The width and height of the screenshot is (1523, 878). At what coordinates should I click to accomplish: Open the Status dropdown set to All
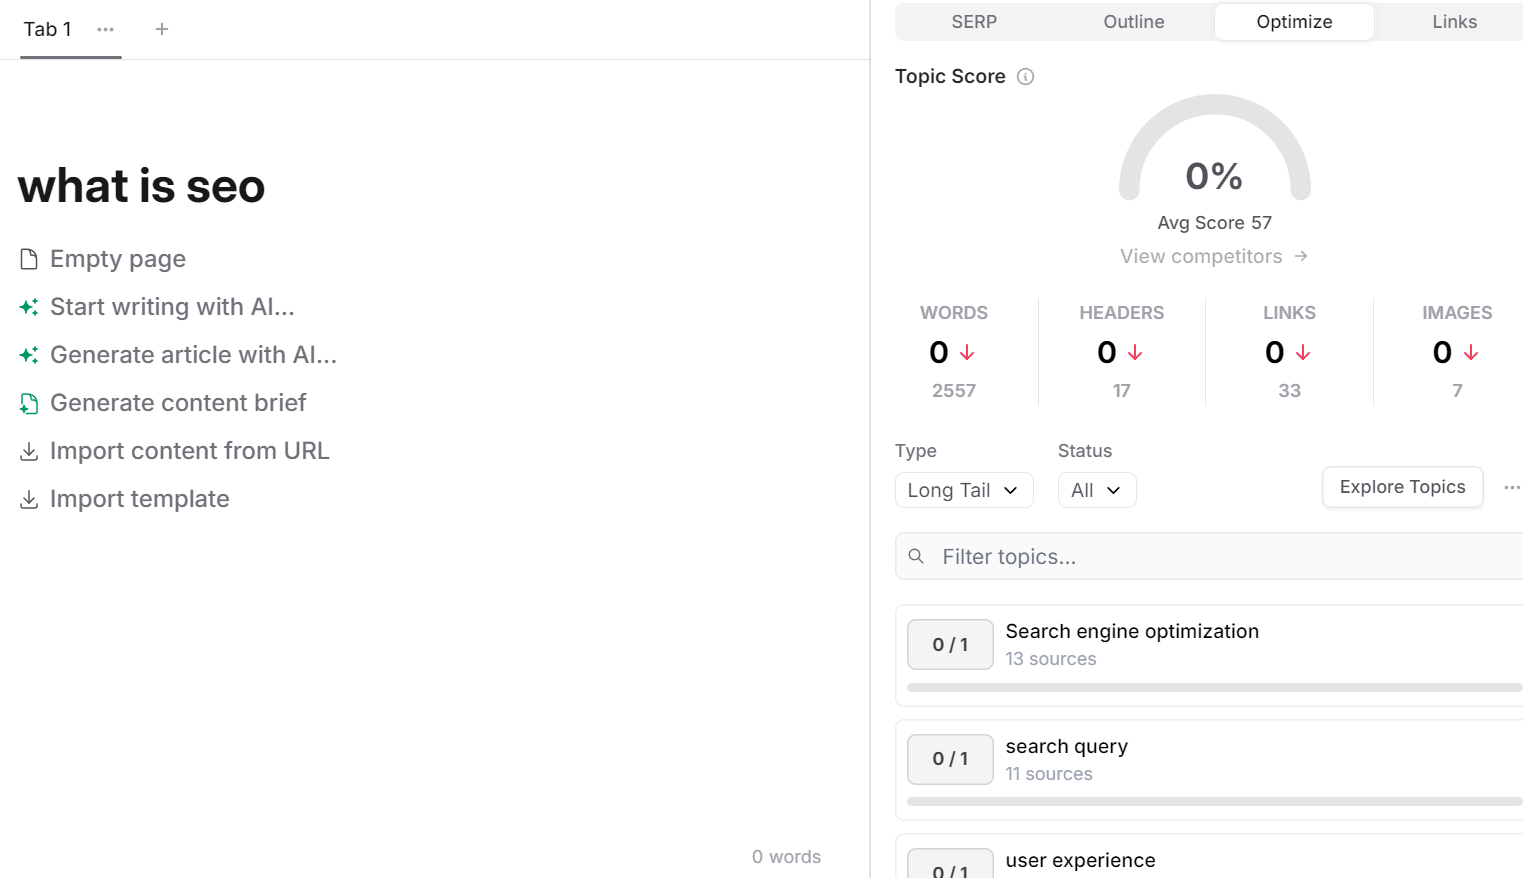pyautogui.click(x=1097, y=490)
